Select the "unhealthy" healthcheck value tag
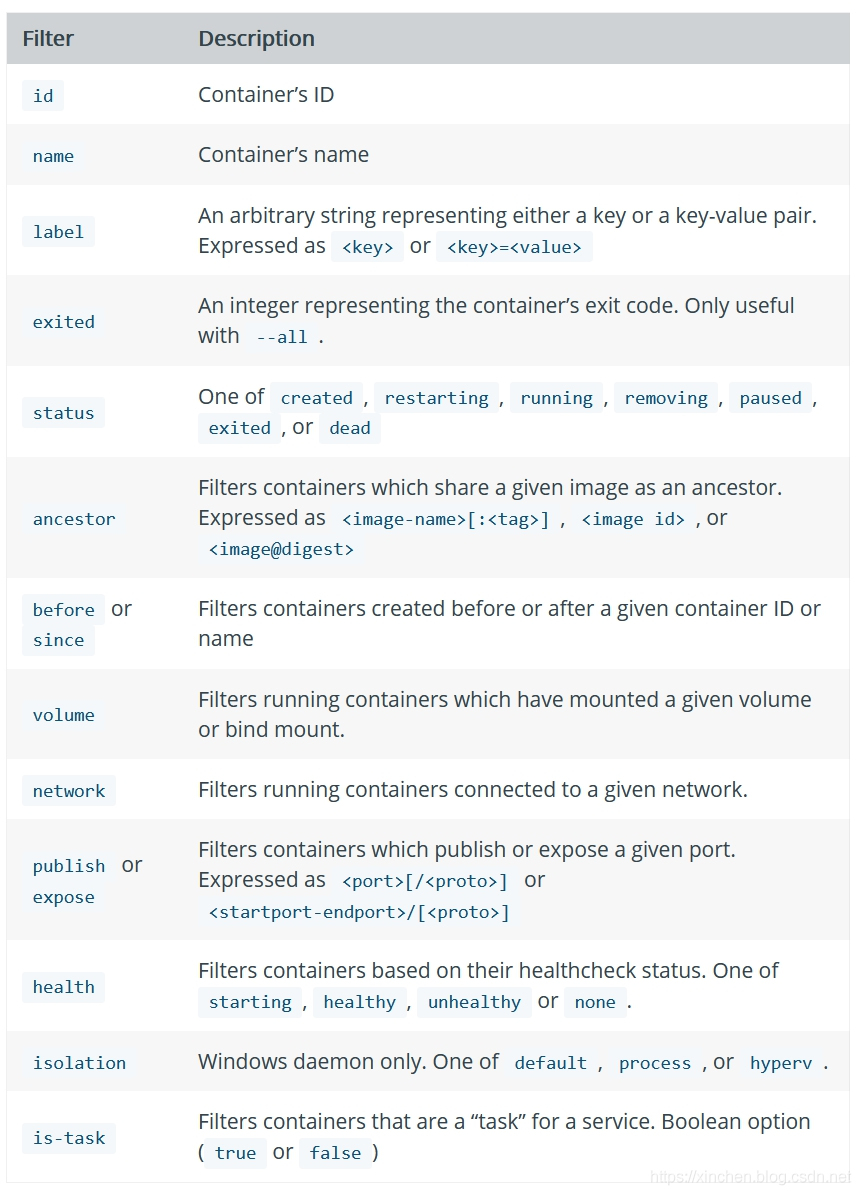The width and height of the screenshot is (861, 1195). (x=474, y=1002)
